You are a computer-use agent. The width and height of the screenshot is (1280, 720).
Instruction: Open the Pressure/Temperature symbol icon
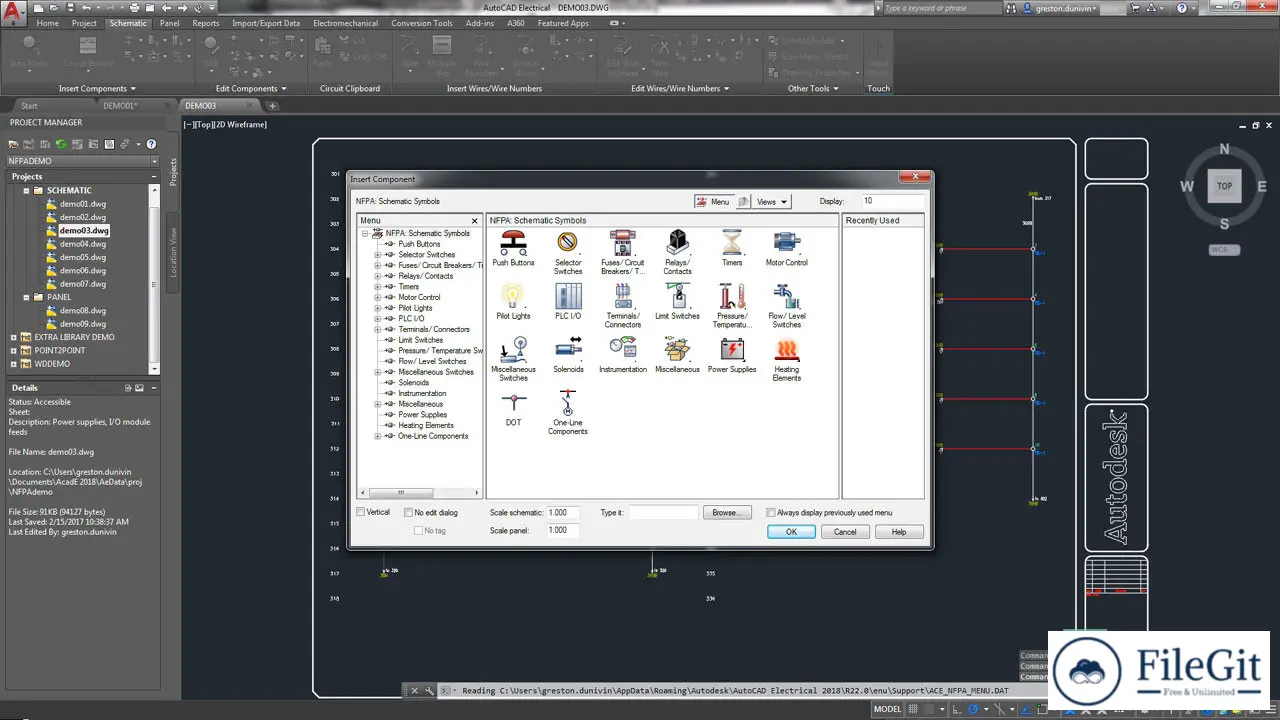(x=732, y=296)
